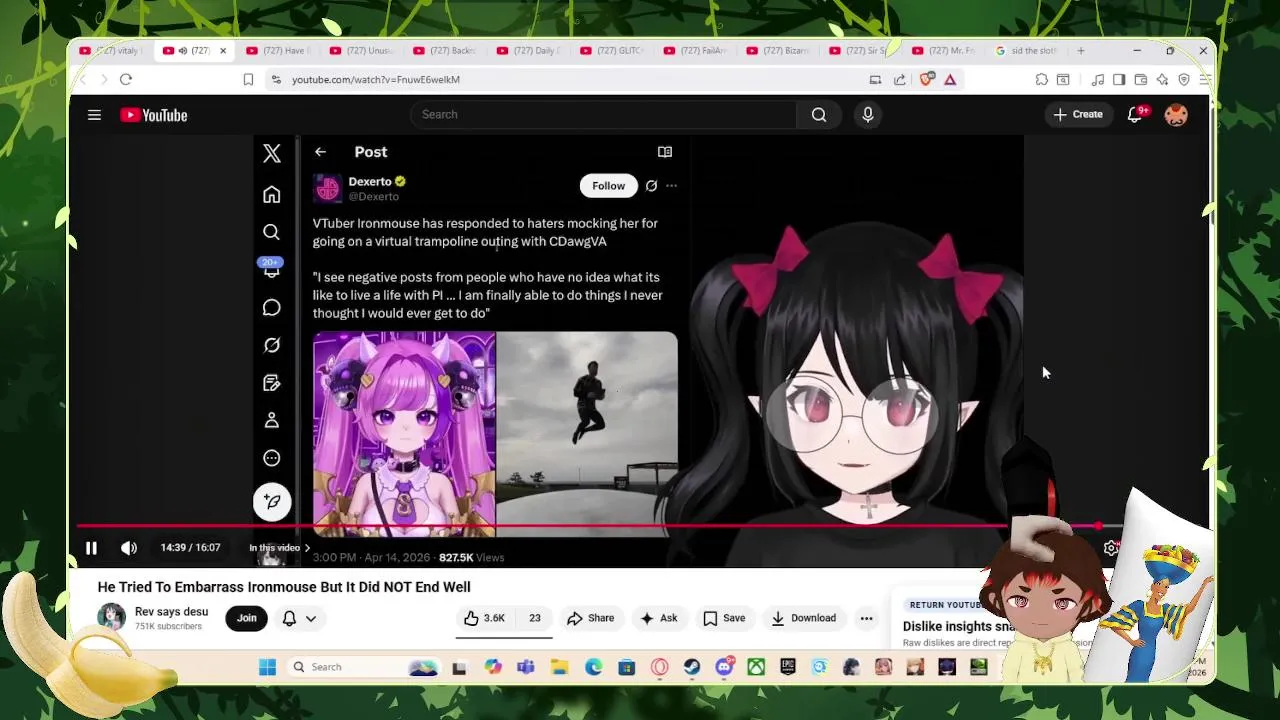Switch to the Daily tab
The image size is (1280, 720).
[x=529, y=51]
